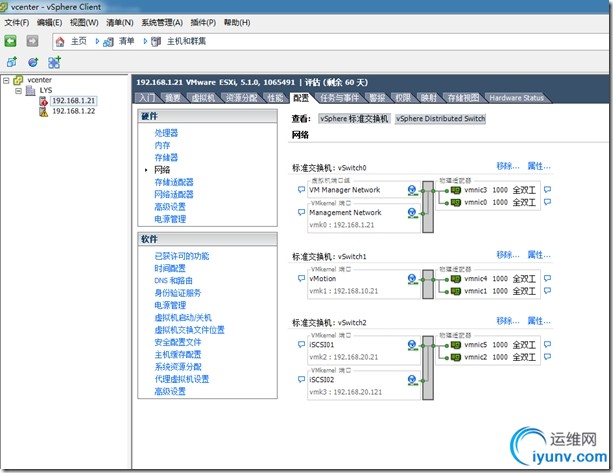Click the new virtual machine toolbar icon
The image size is (613, 473).
[x=12, y=62]
